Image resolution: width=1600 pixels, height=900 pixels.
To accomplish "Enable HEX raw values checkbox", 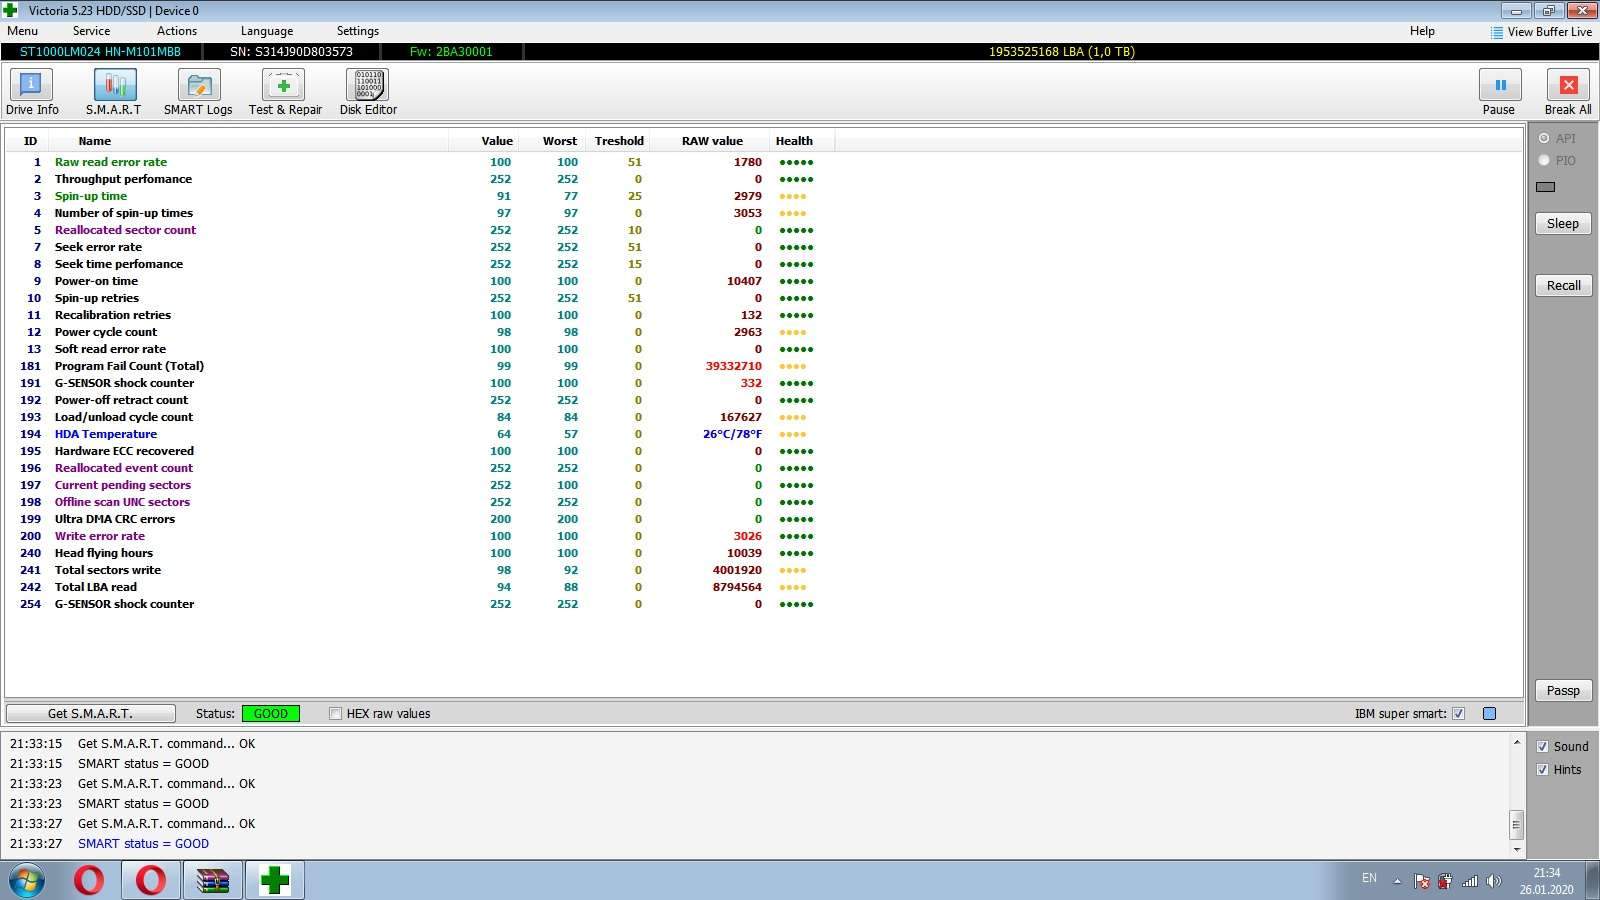I will (336, 714).
